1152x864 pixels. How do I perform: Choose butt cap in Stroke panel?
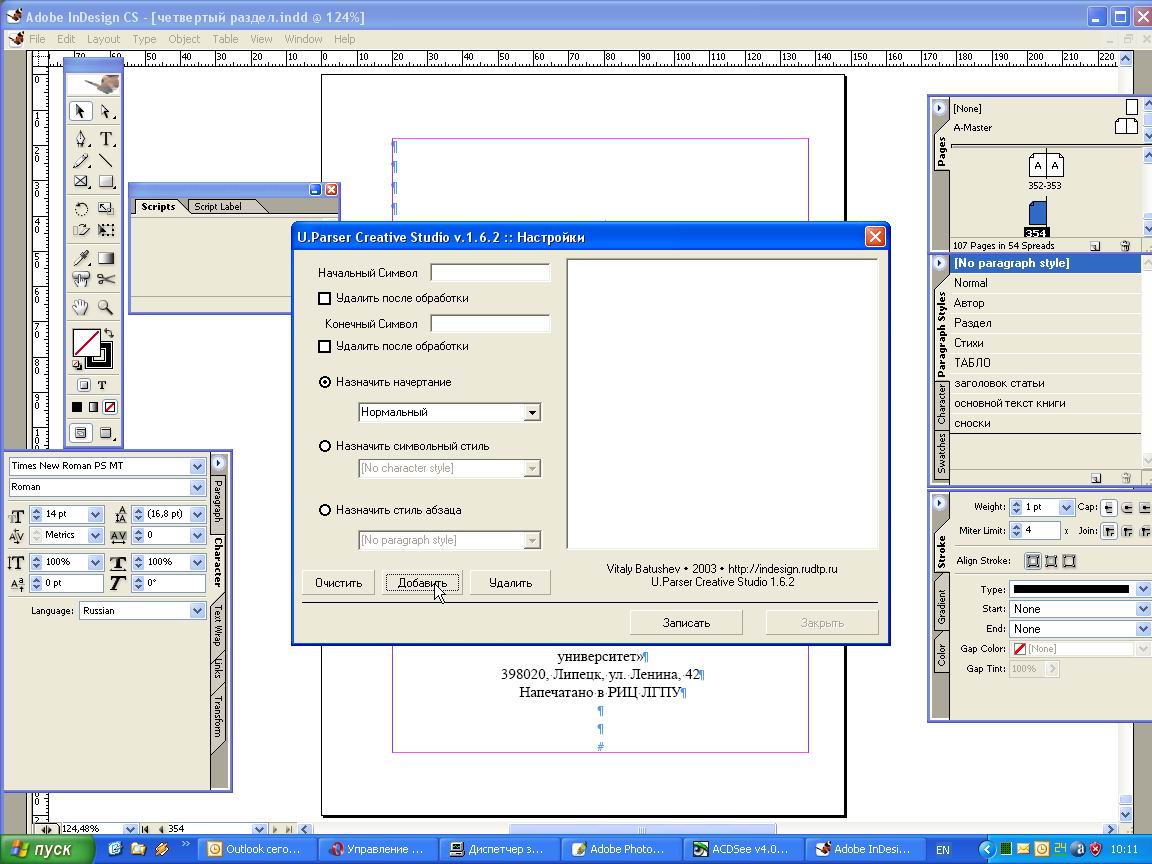(1109, 508)
